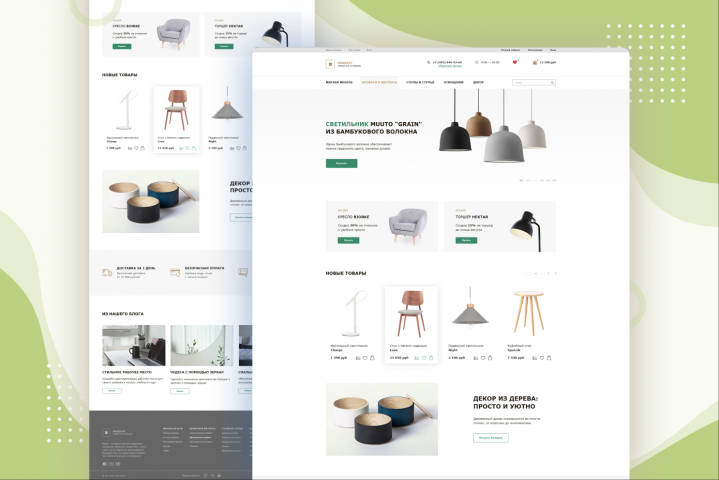Open the favorites heart icon in front page header
719x480 pixels.
point(514,62)
